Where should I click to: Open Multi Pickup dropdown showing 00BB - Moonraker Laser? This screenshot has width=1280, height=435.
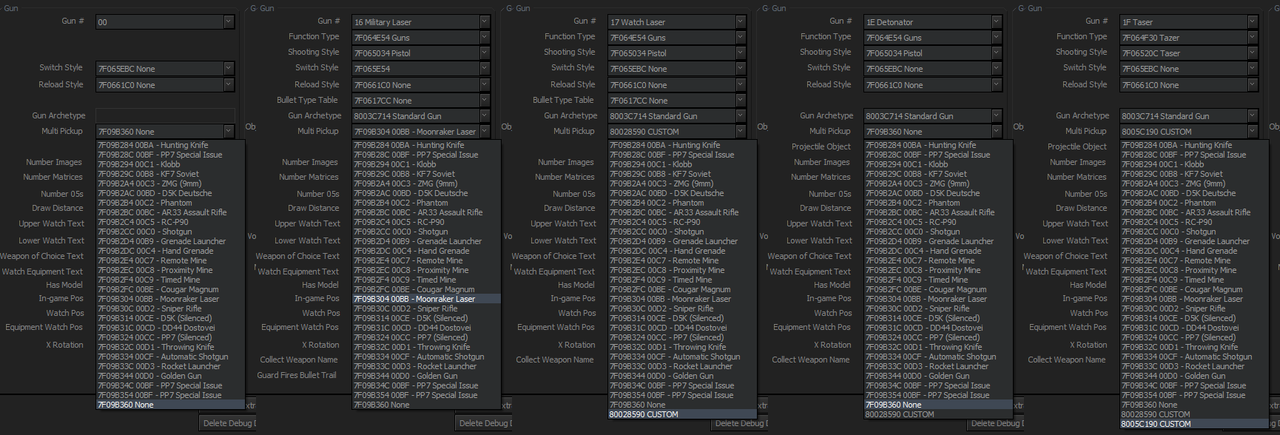pyautogui.click(x=421, y=132)
